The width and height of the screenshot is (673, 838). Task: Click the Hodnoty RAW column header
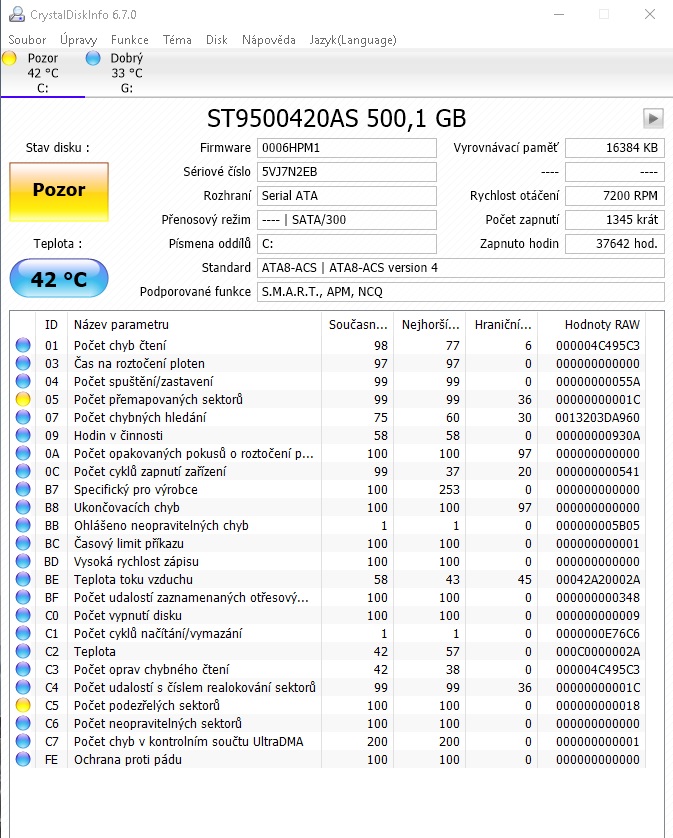(x=592, y=324)
